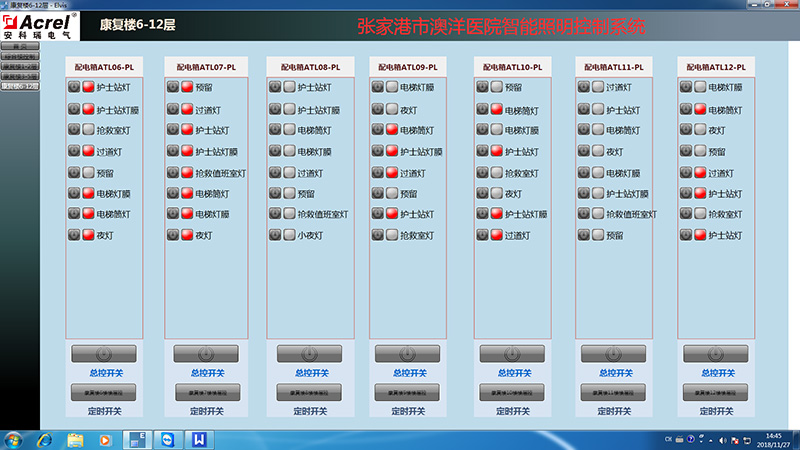Image resolution: width=800 pixels, height=450 pixels.
Task: Open the Windows Start menu
Action: [15, 439]
